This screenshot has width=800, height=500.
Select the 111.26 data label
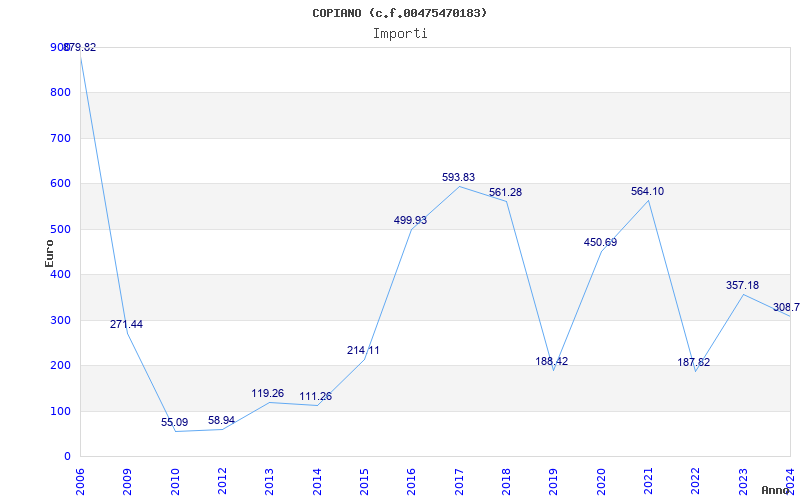point(315,396)
